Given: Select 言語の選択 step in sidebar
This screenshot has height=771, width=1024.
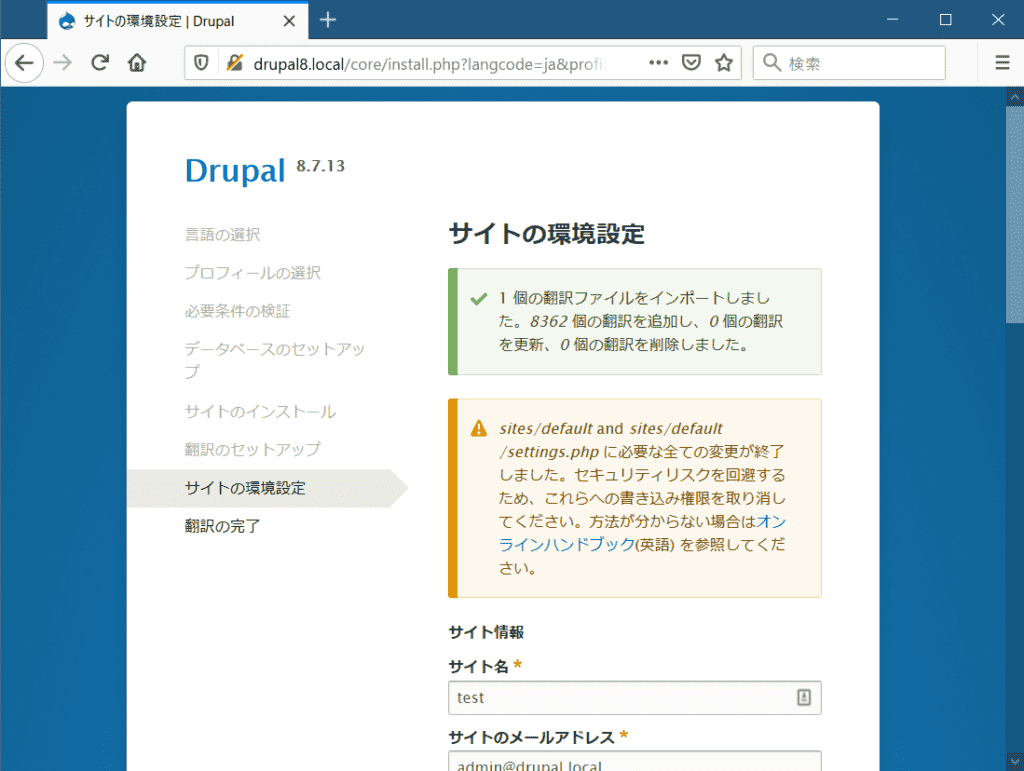Looking at the screenshot, I should pyautogui.click(x=223, y=234).
